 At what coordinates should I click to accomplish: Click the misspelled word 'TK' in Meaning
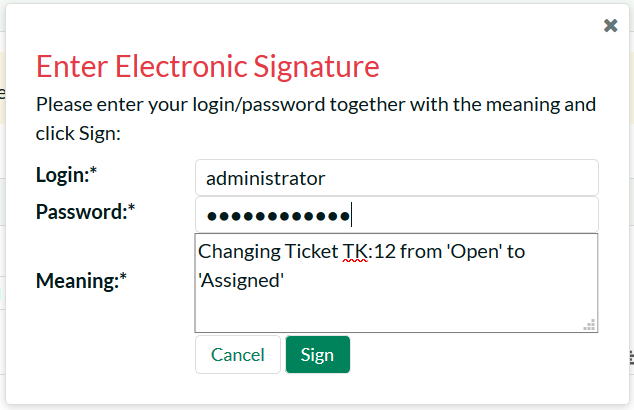click(x=353, y=252)
